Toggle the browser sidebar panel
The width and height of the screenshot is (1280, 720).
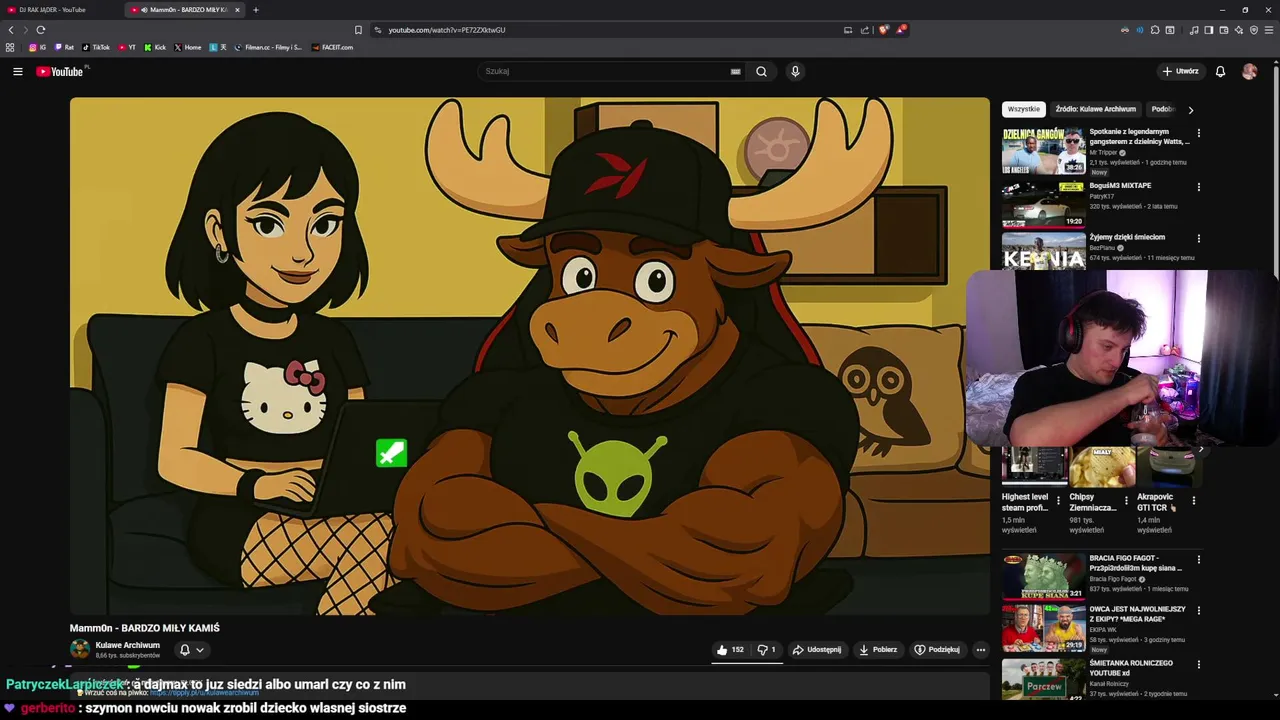click(x=1209, y=30)
